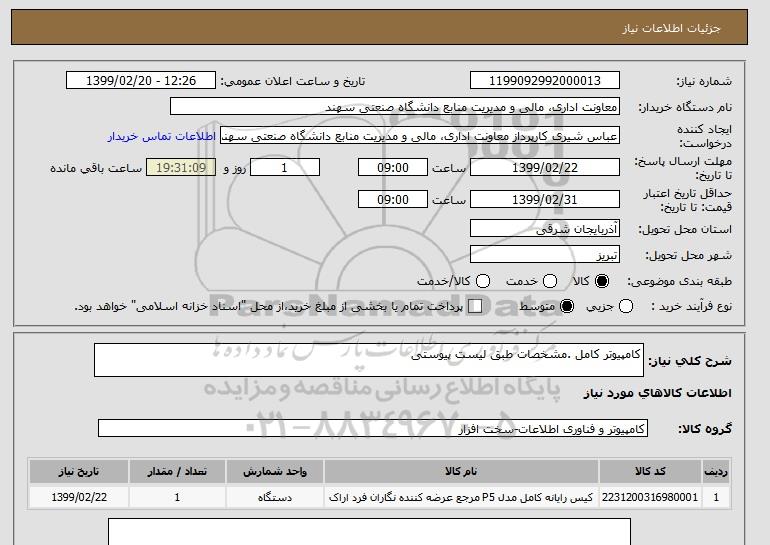The height and width of the screenshot is (545, 770).
Task: Click the نام دستگاه خریدار field
Action: point(395,107)
